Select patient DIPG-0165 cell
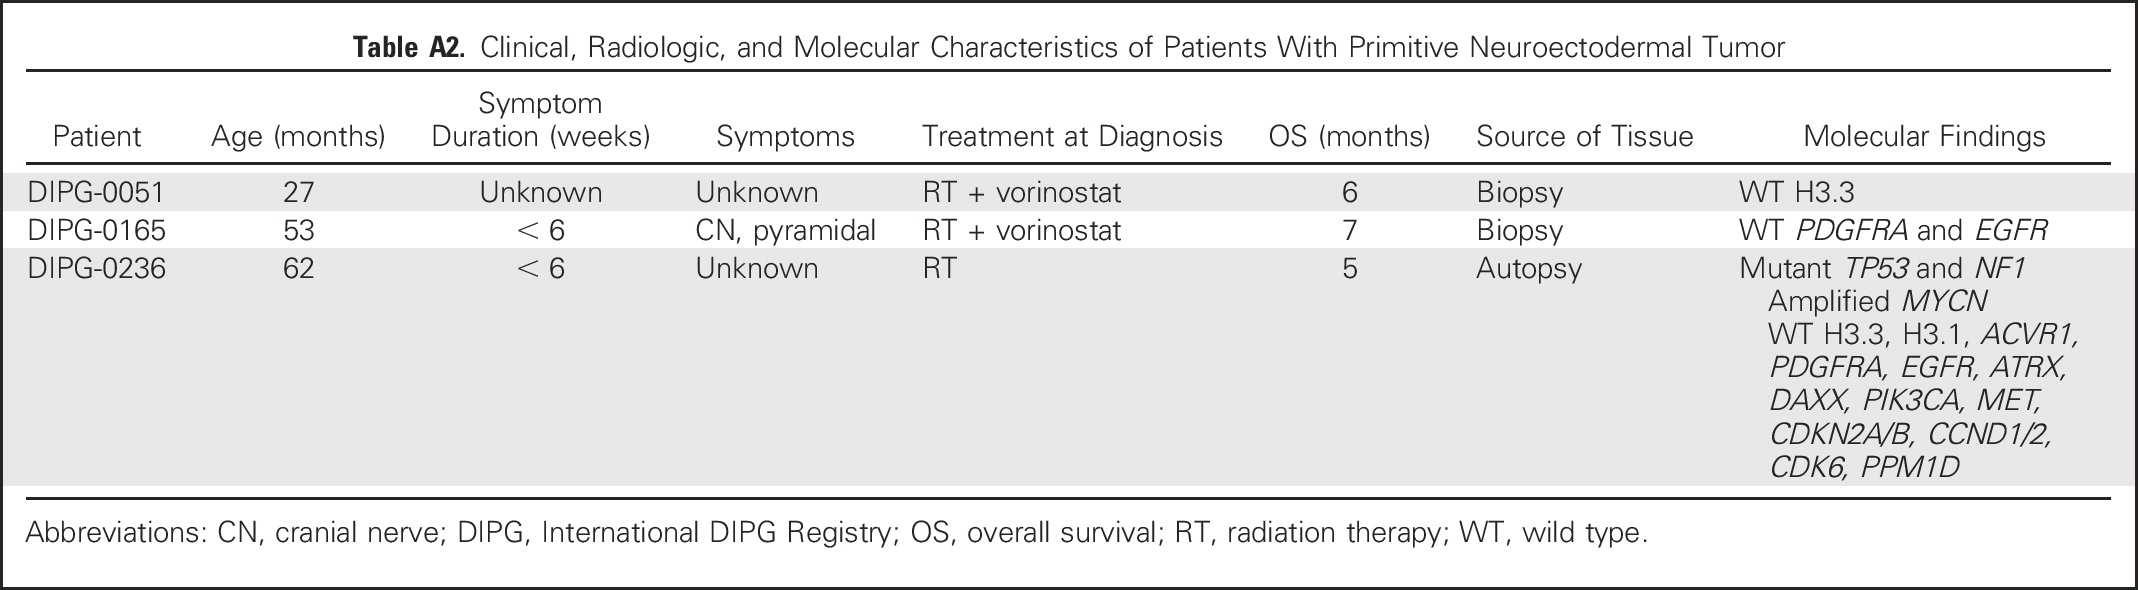Image resolution: width=2138 pixels, height=590 pixels. click(x=96, y=231)
